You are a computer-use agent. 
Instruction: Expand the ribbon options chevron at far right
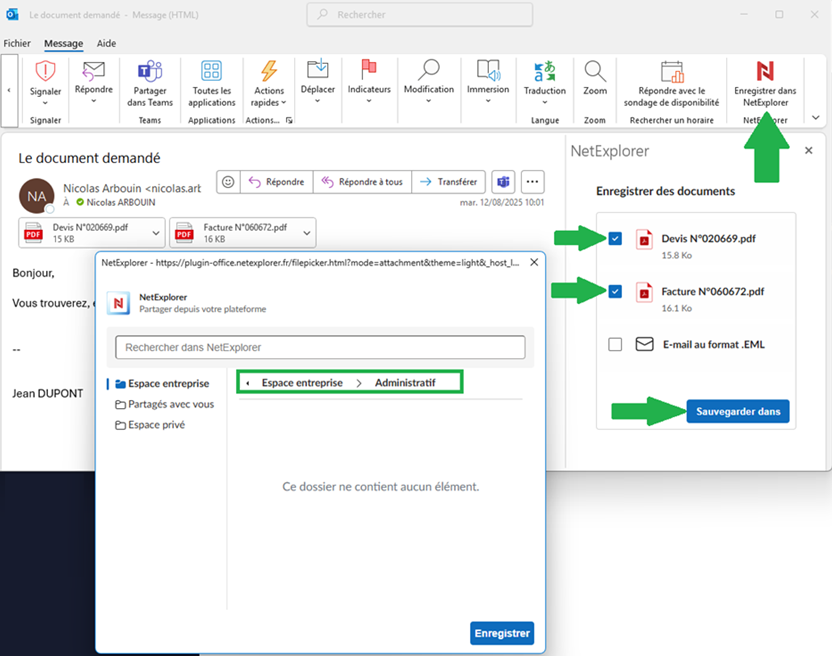pyautogui.click(x=816, y=118)
